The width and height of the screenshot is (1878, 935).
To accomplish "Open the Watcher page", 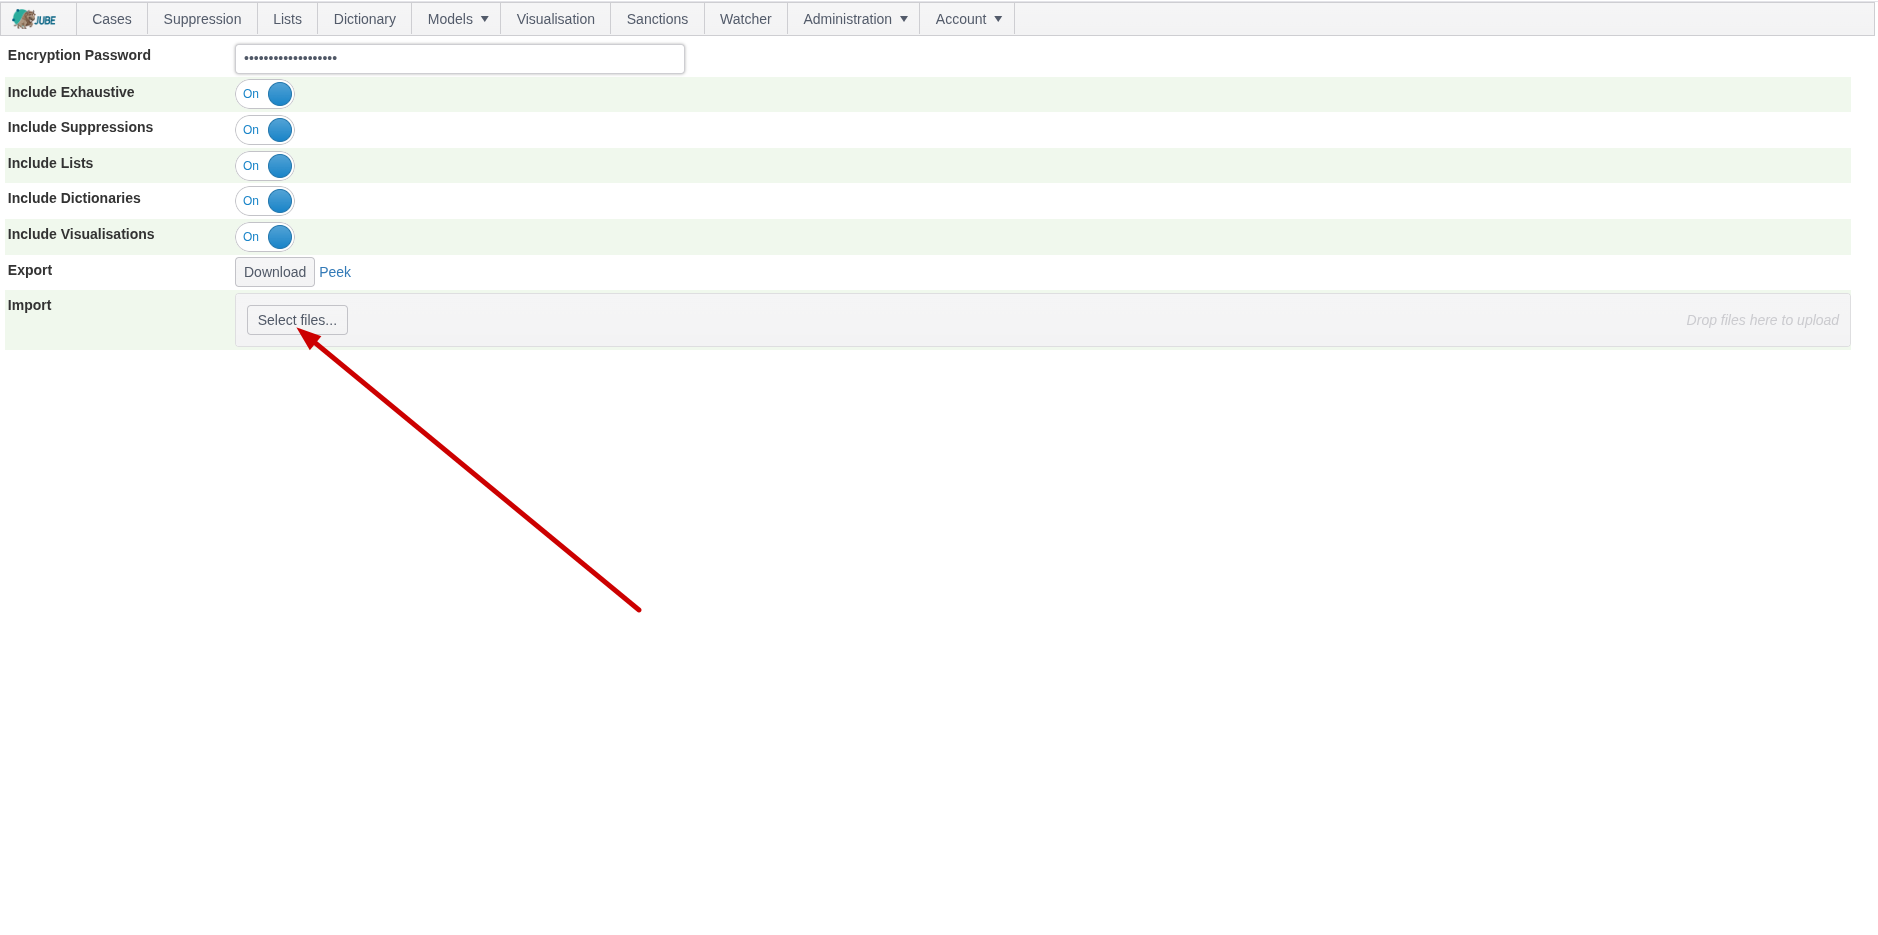I will coord(745,19).
